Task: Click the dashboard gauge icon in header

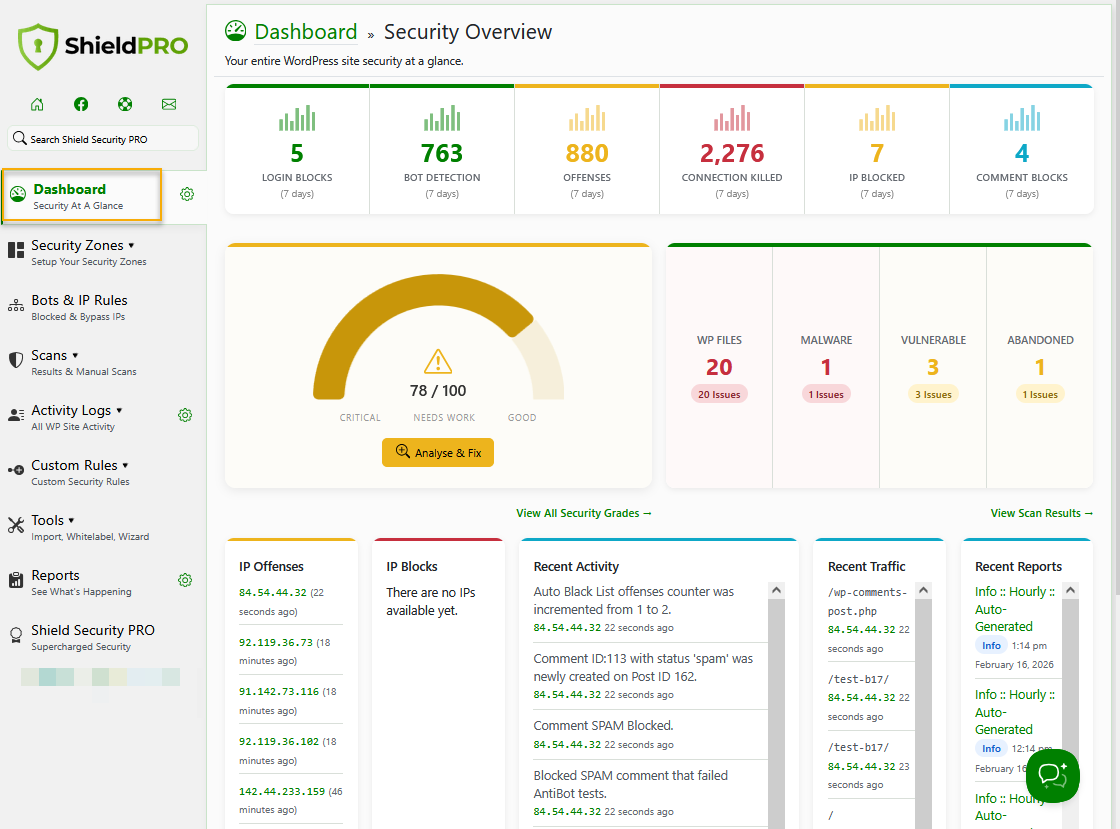Action: coord(235,31)
